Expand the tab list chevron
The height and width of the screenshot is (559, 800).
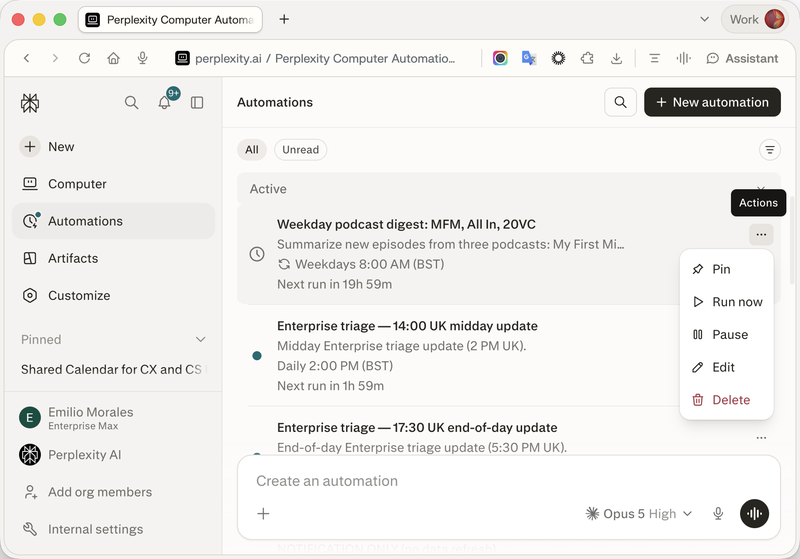[x=705, y=19]
